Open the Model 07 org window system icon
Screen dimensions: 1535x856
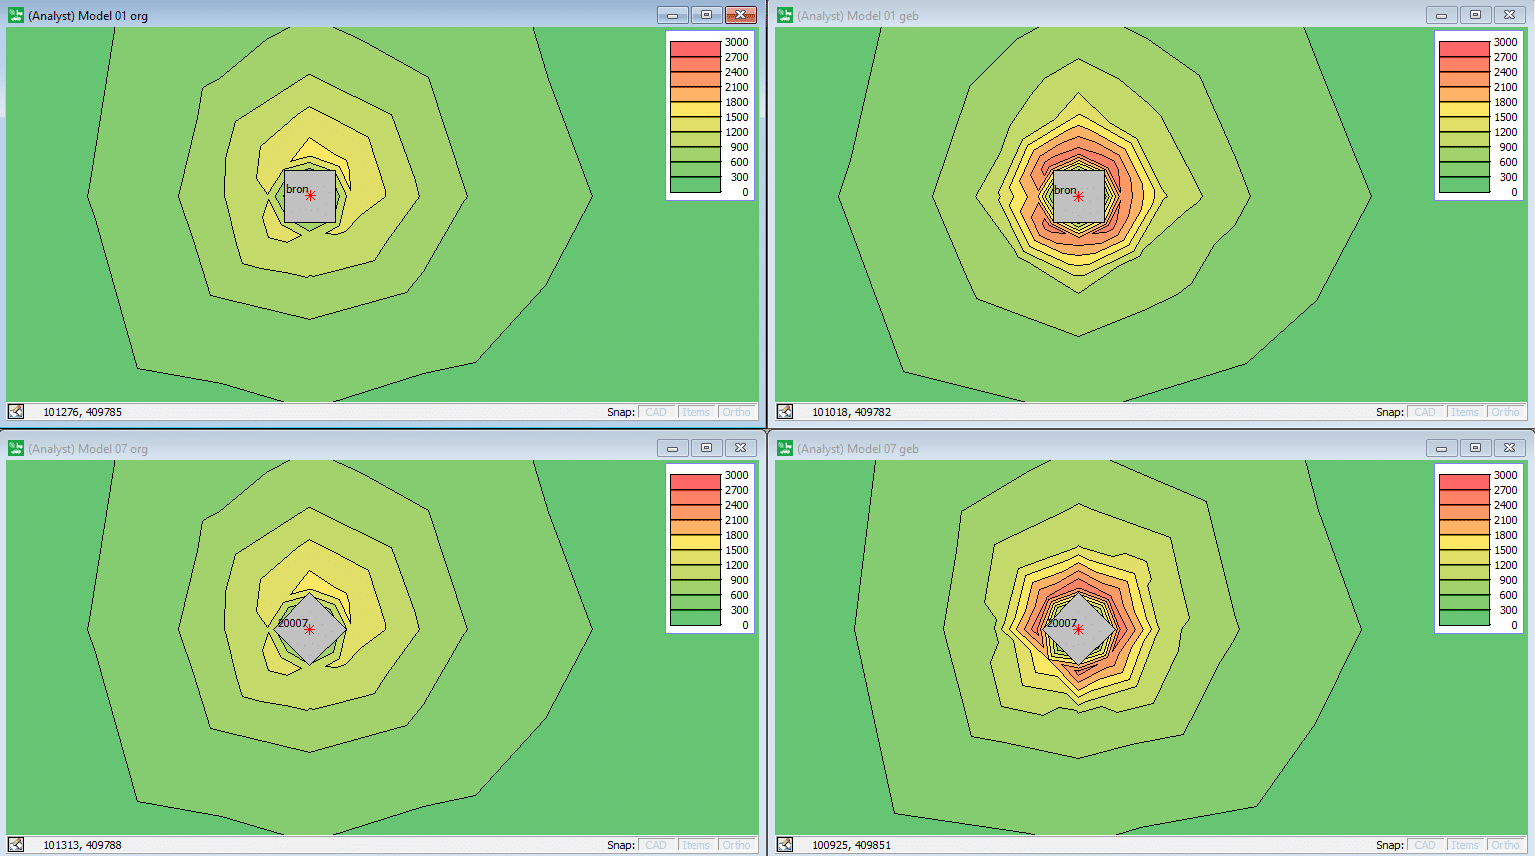point(16,448)
